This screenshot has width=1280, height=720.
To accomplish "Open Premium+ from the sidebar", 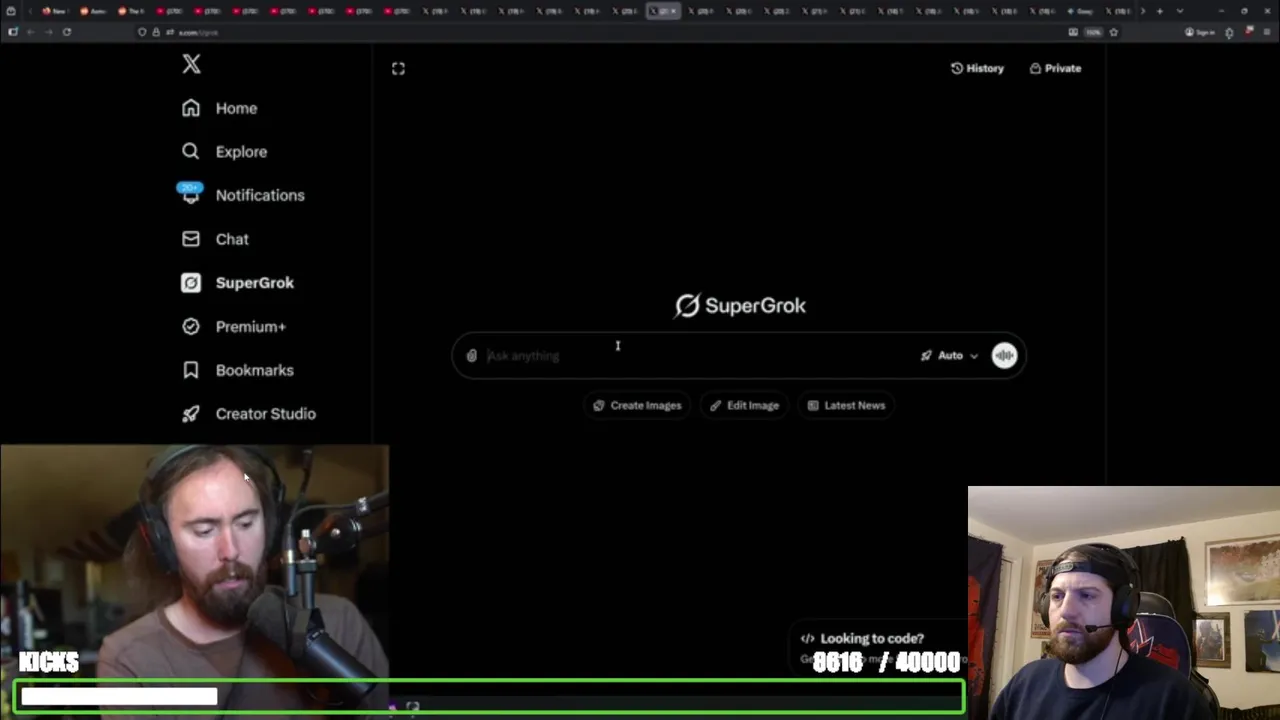I will click(233, 327).
